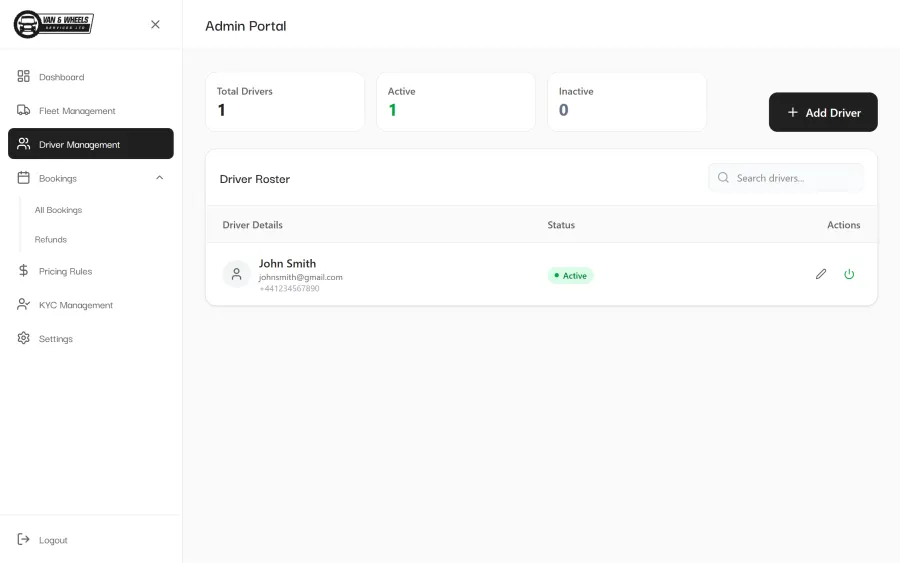Focus the Search drivers field

[x=786, y=178]
